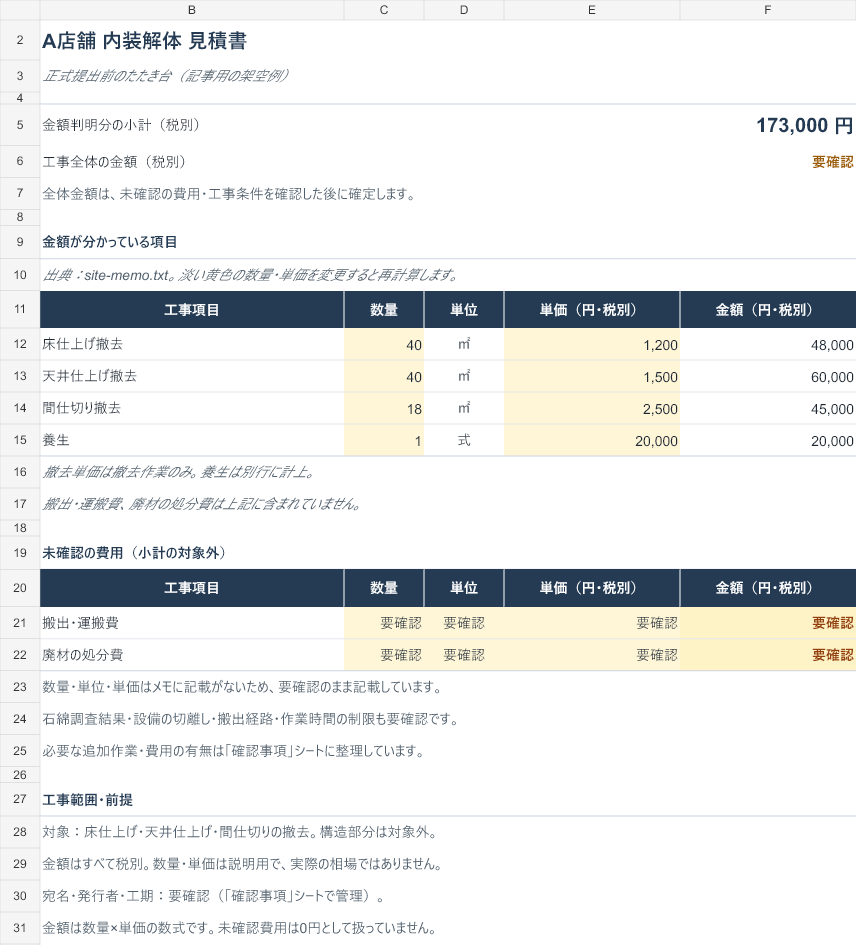Viewport: 856px width, 945px height.
Task: Click the heading 金額が分かっている項目
Action: click(110, 242)
